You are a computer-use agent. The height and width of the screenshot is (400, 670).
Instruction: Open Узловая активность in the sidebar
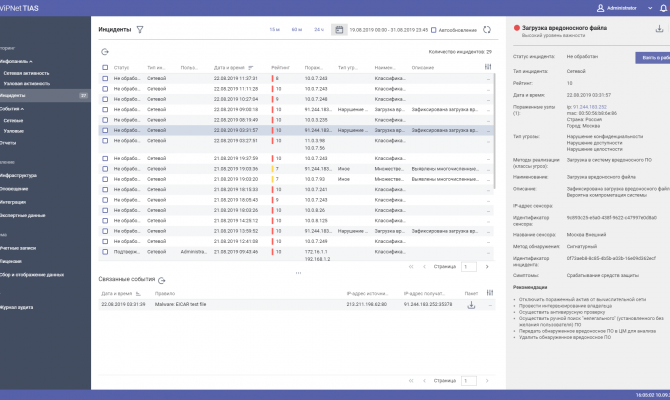26,84
